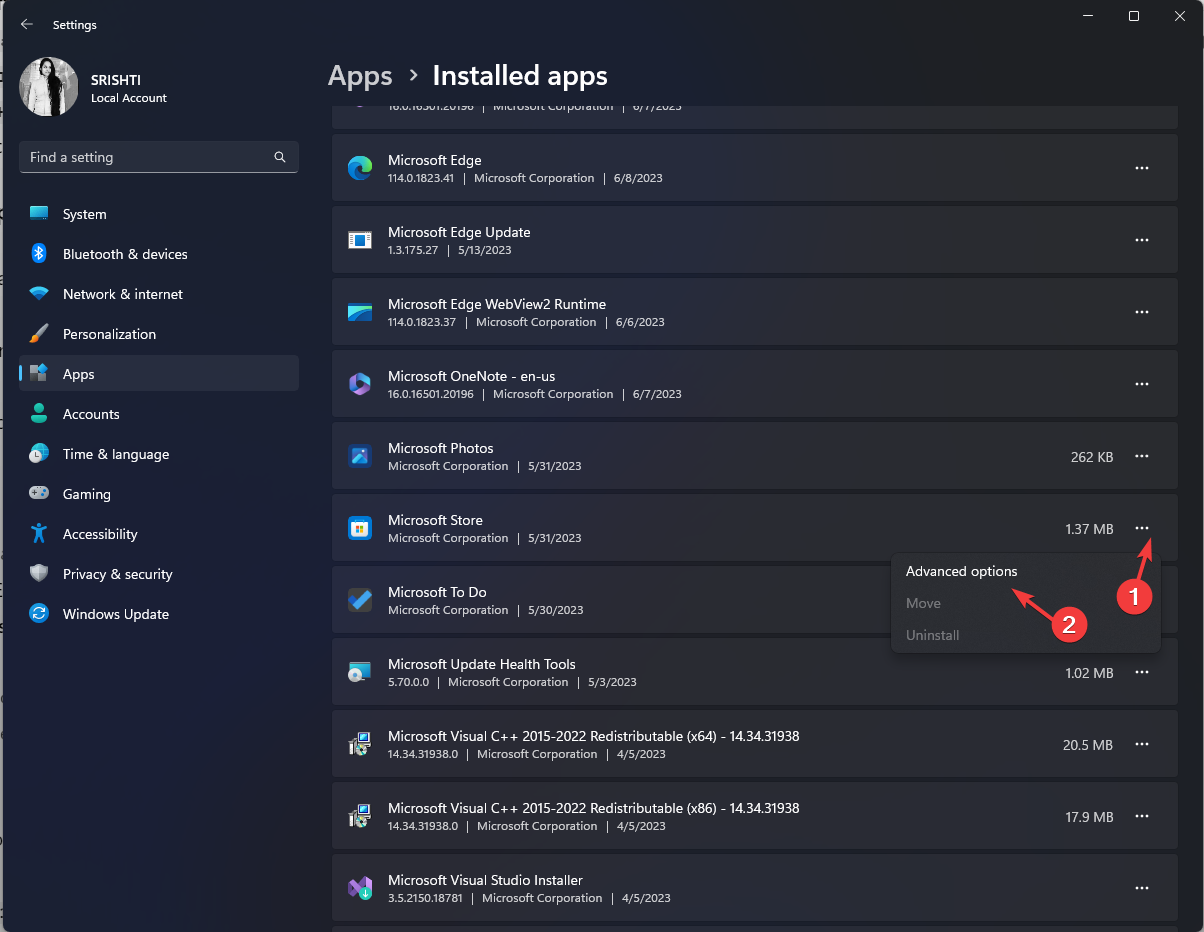
Task: Open more options for Microsoft Edge Update
Action: tap(1142, 240)
